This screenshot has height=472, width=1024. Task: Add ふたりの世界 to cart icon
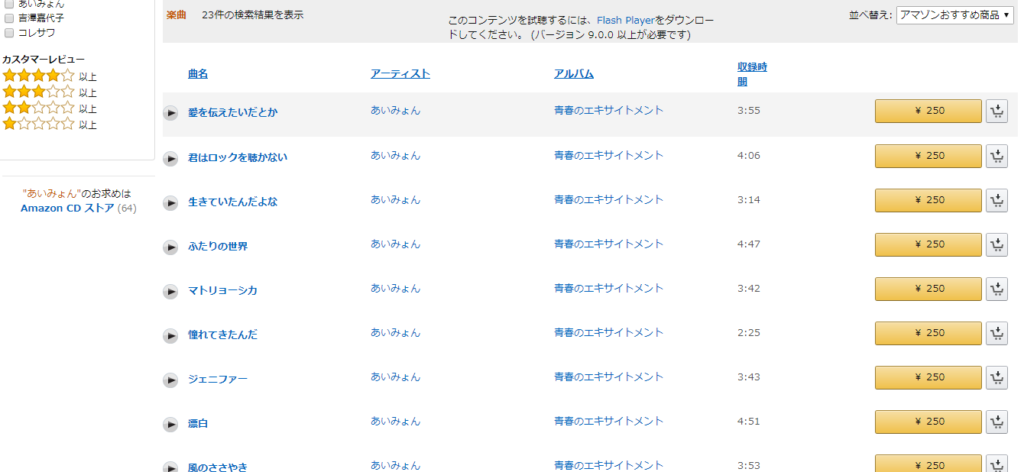[x=997, y=245]
